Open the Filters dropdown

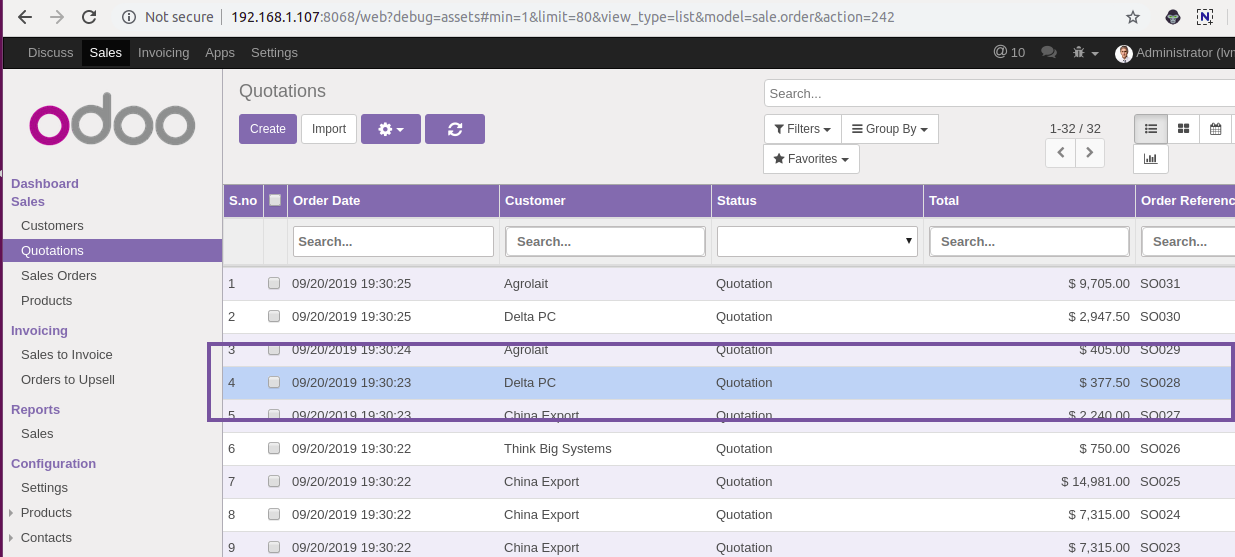point(802,129)
